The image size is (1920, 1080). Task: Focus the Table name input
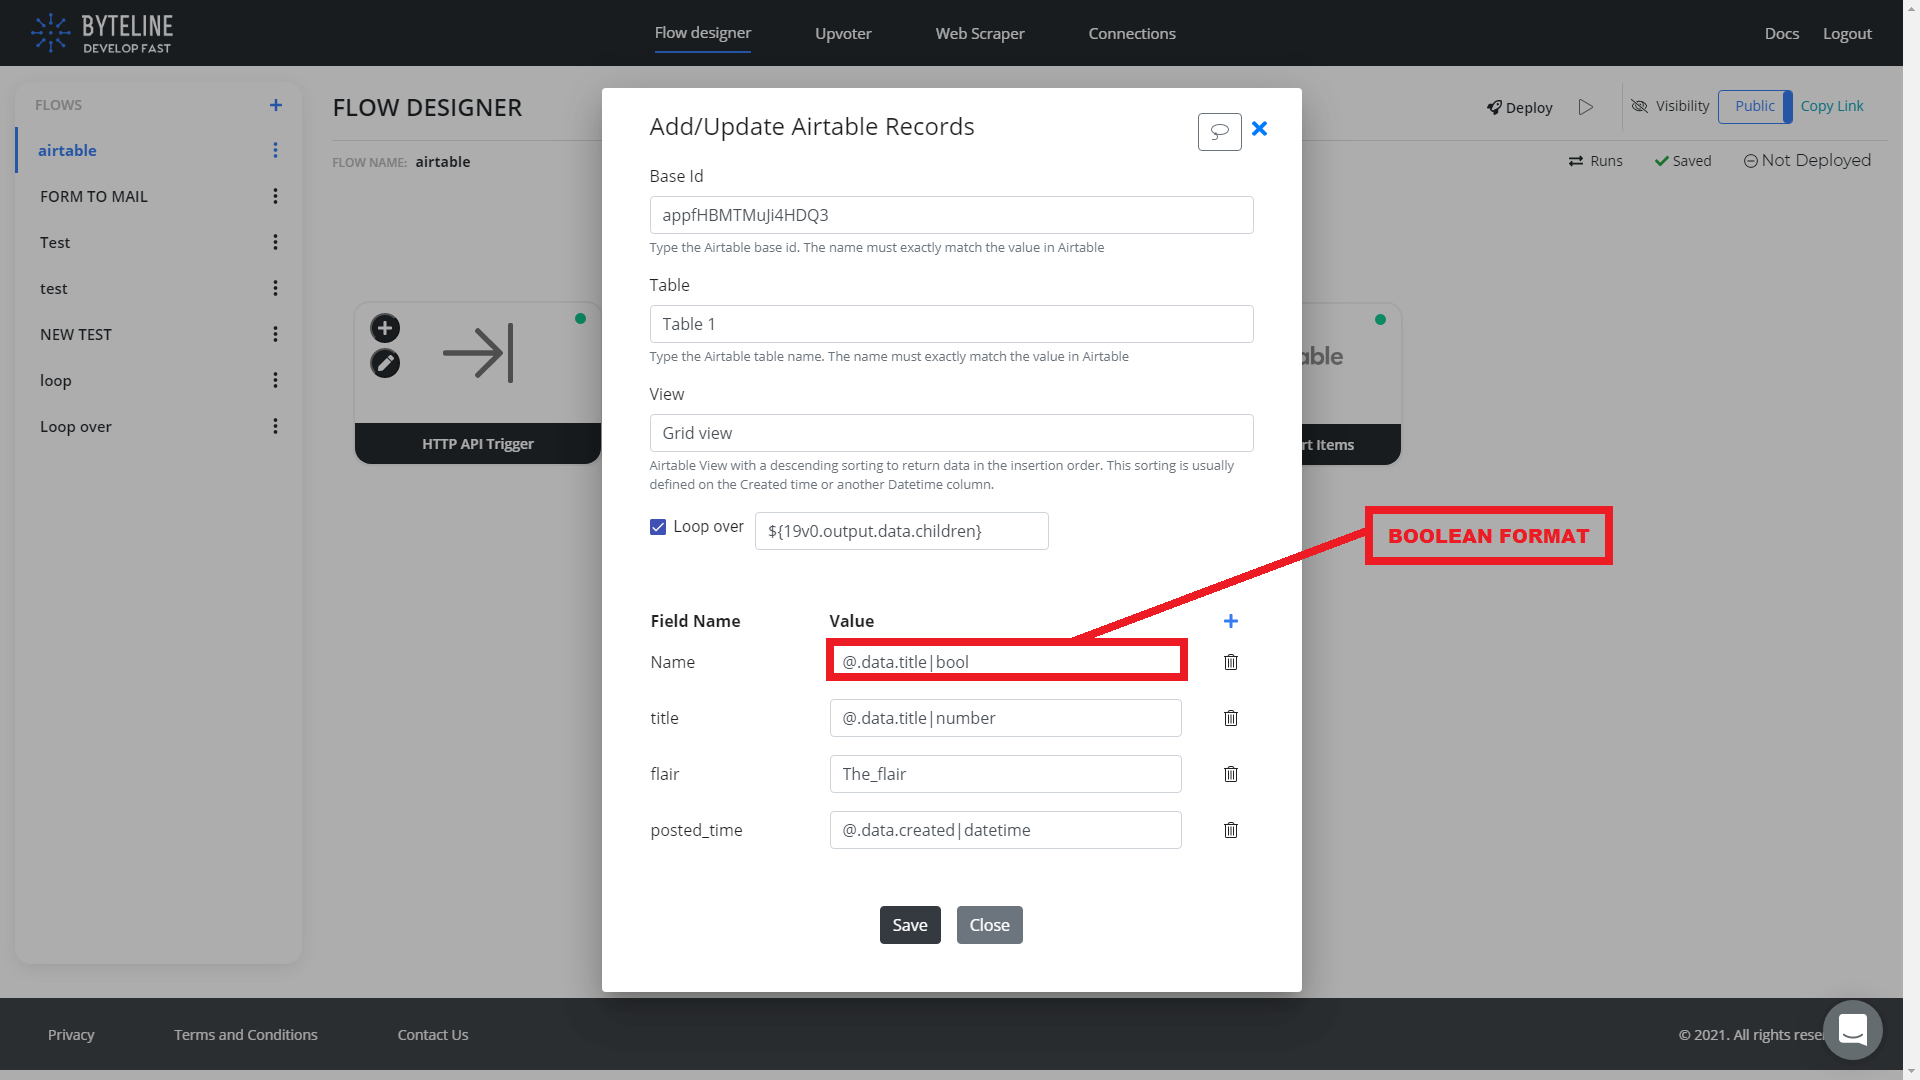[952, 324]
